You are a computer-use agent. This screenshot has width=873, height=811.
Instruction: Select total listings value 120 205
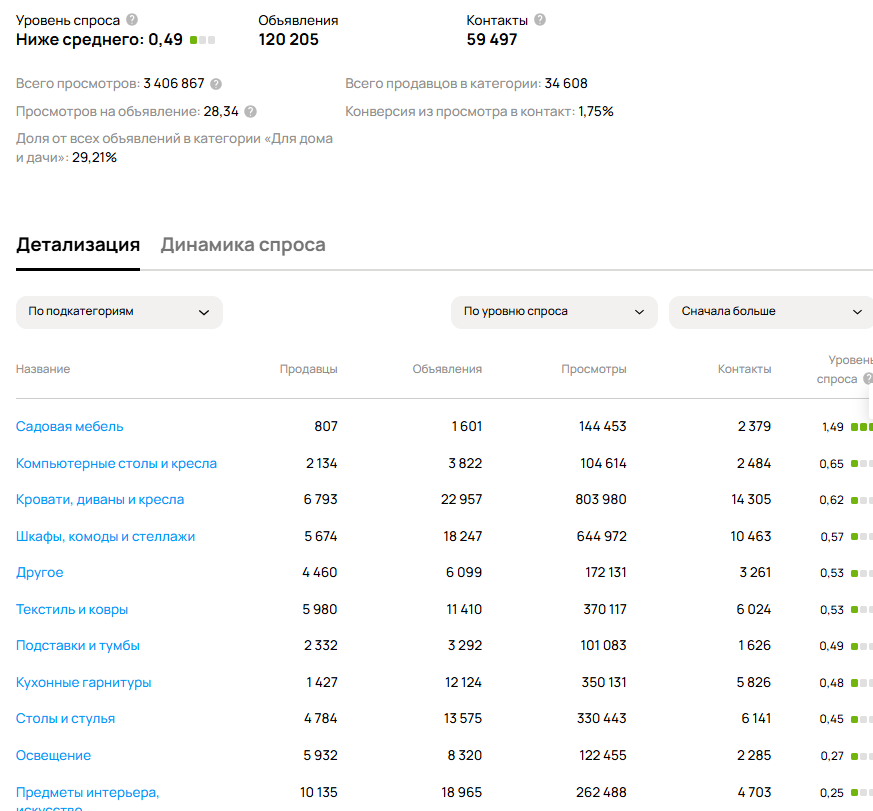[288, 40]
